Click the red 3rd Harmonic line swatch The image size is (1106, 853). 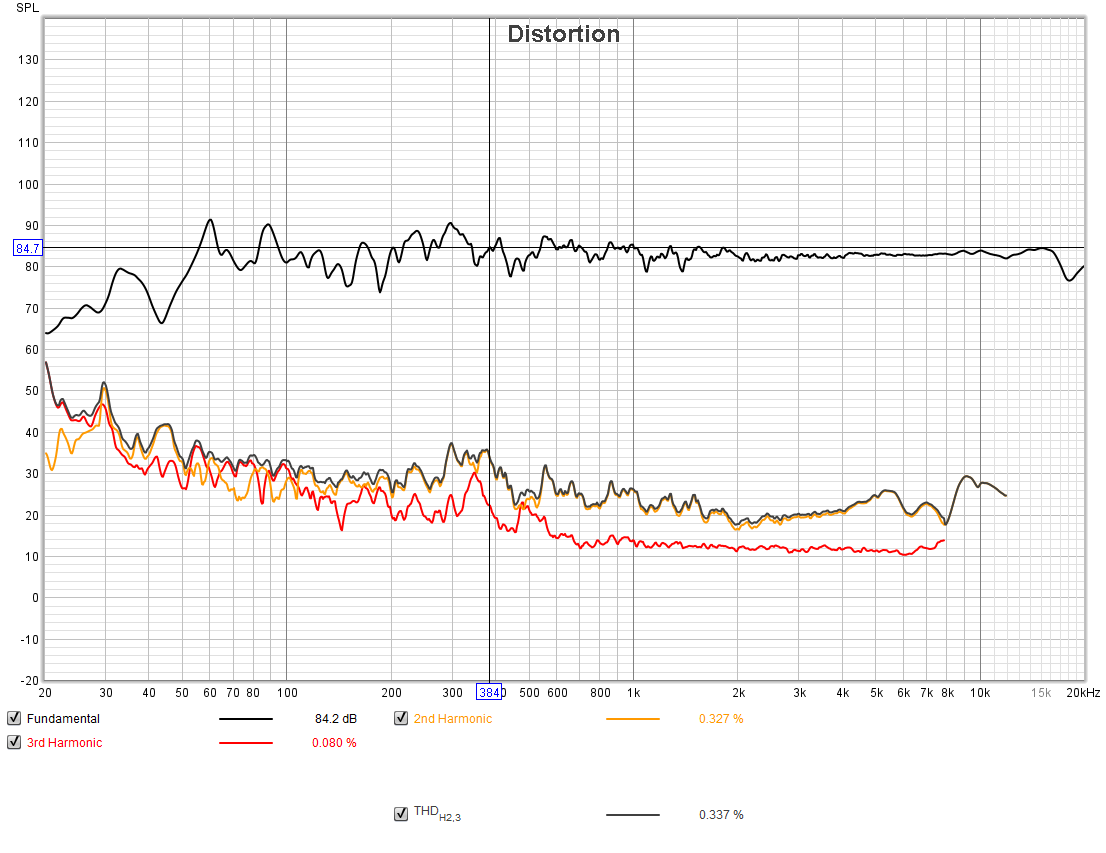(245, 743)
